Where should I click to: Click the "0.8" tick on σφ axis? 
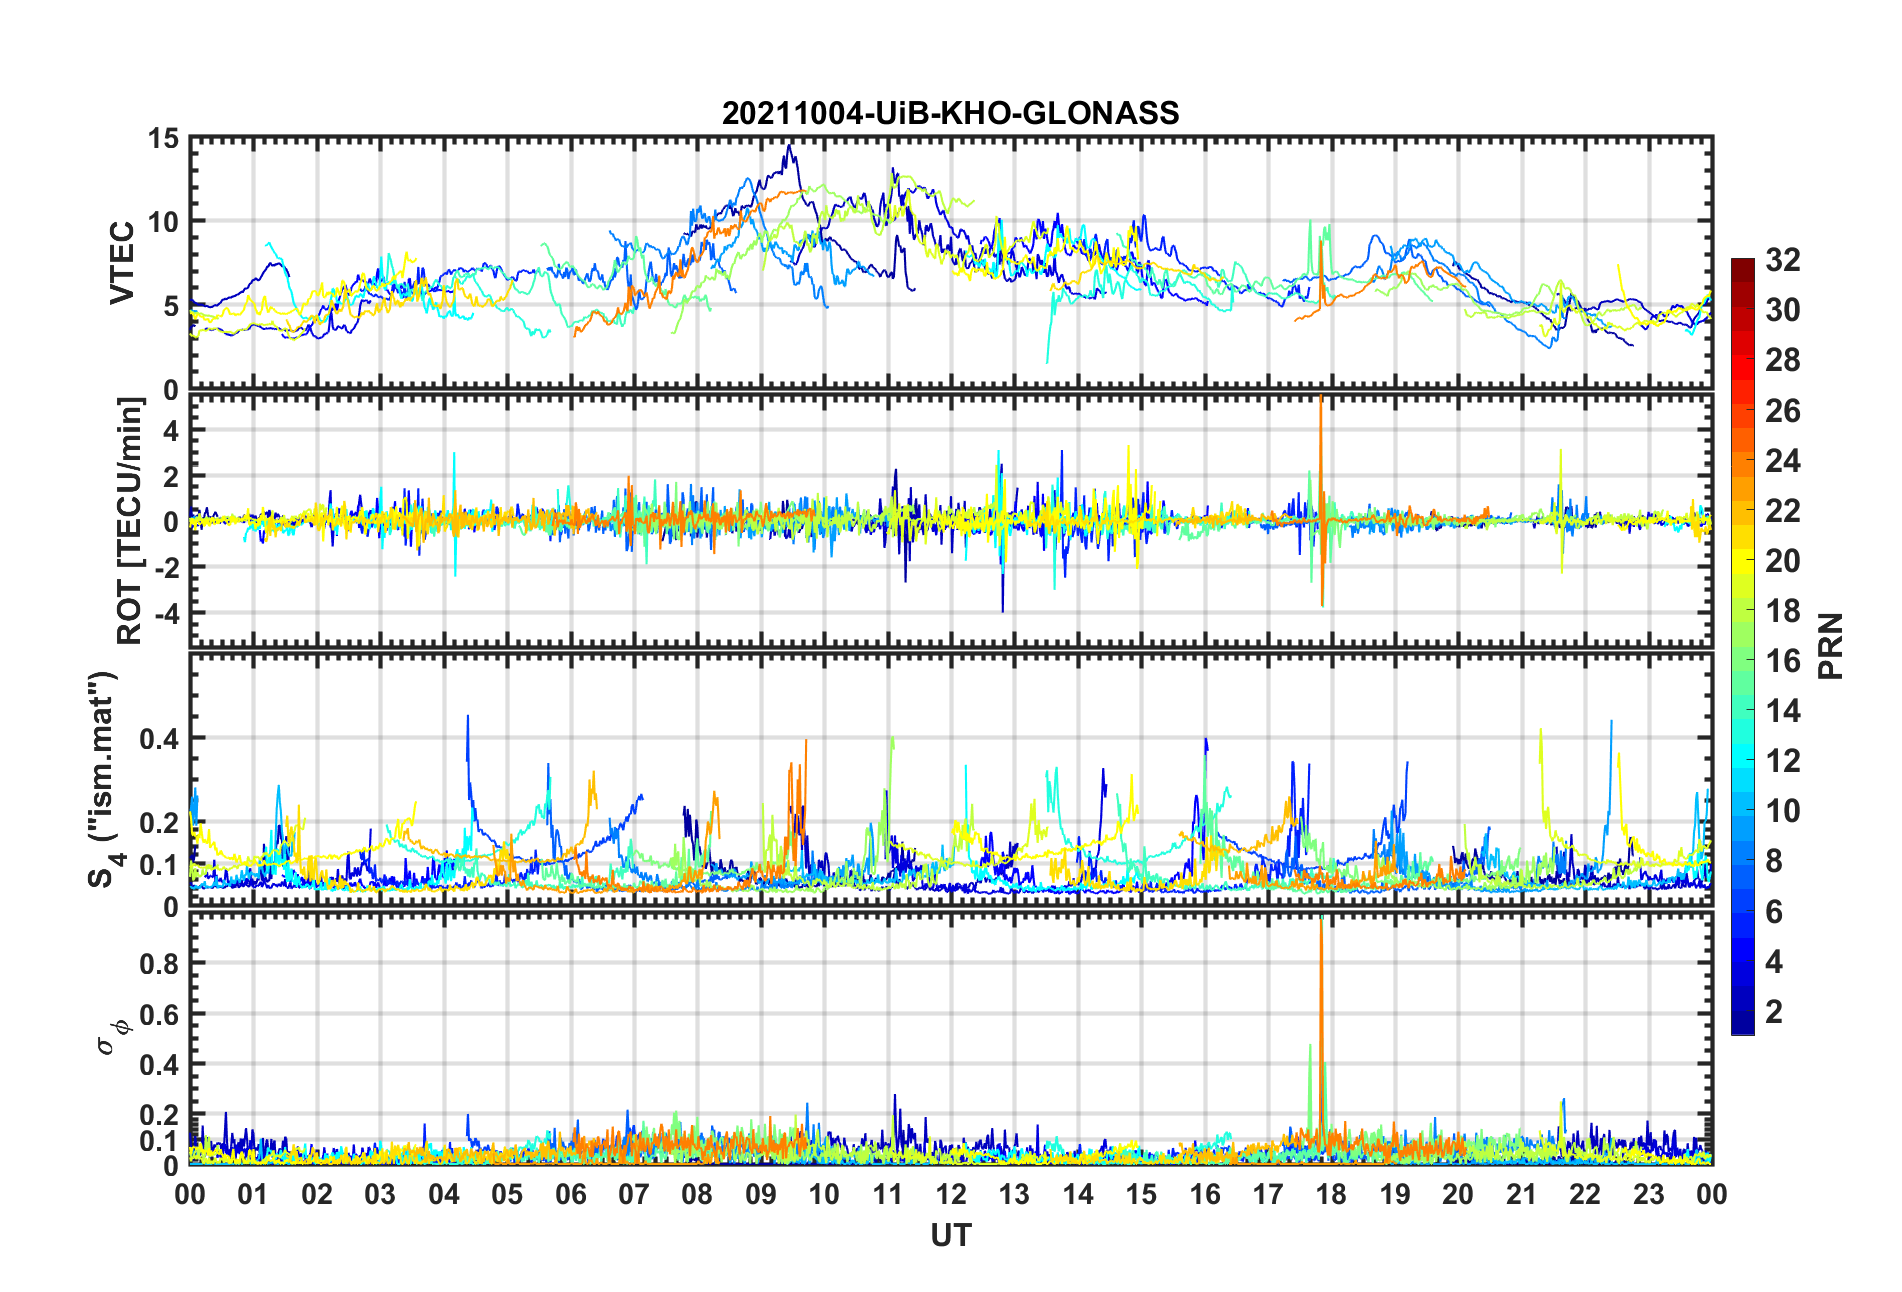161,964
